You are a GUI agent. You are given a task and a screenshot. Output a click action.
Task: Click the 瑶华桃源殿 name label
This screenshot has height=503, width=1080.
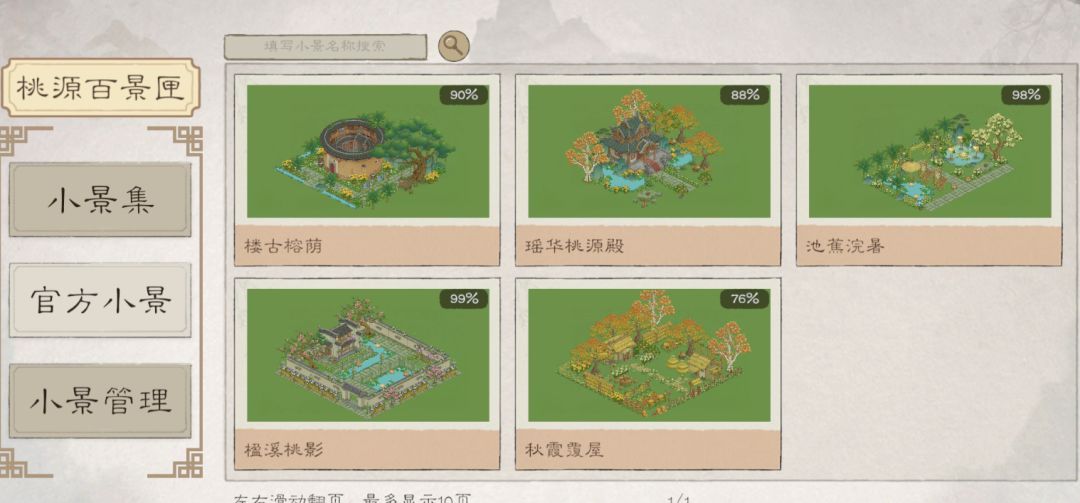point(574,245)
